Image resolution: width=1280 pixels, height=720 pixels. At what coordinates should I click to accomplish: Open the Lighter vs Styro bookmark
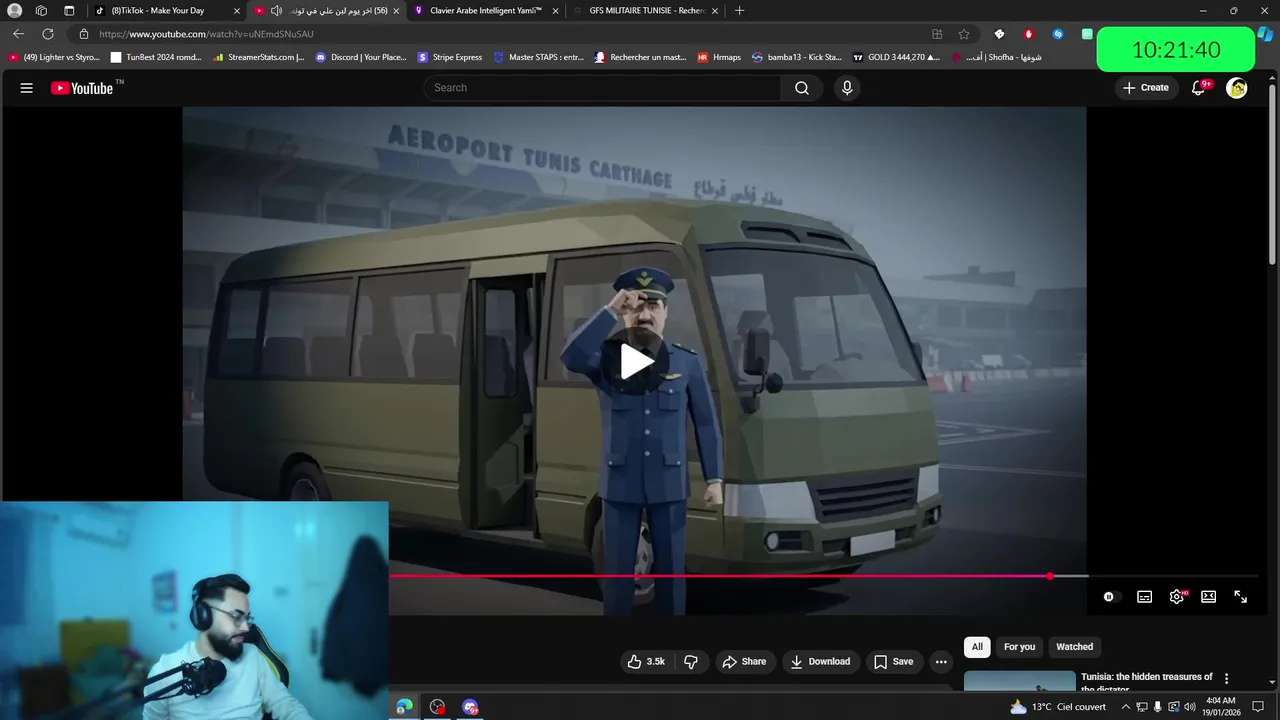coord(54,57)
